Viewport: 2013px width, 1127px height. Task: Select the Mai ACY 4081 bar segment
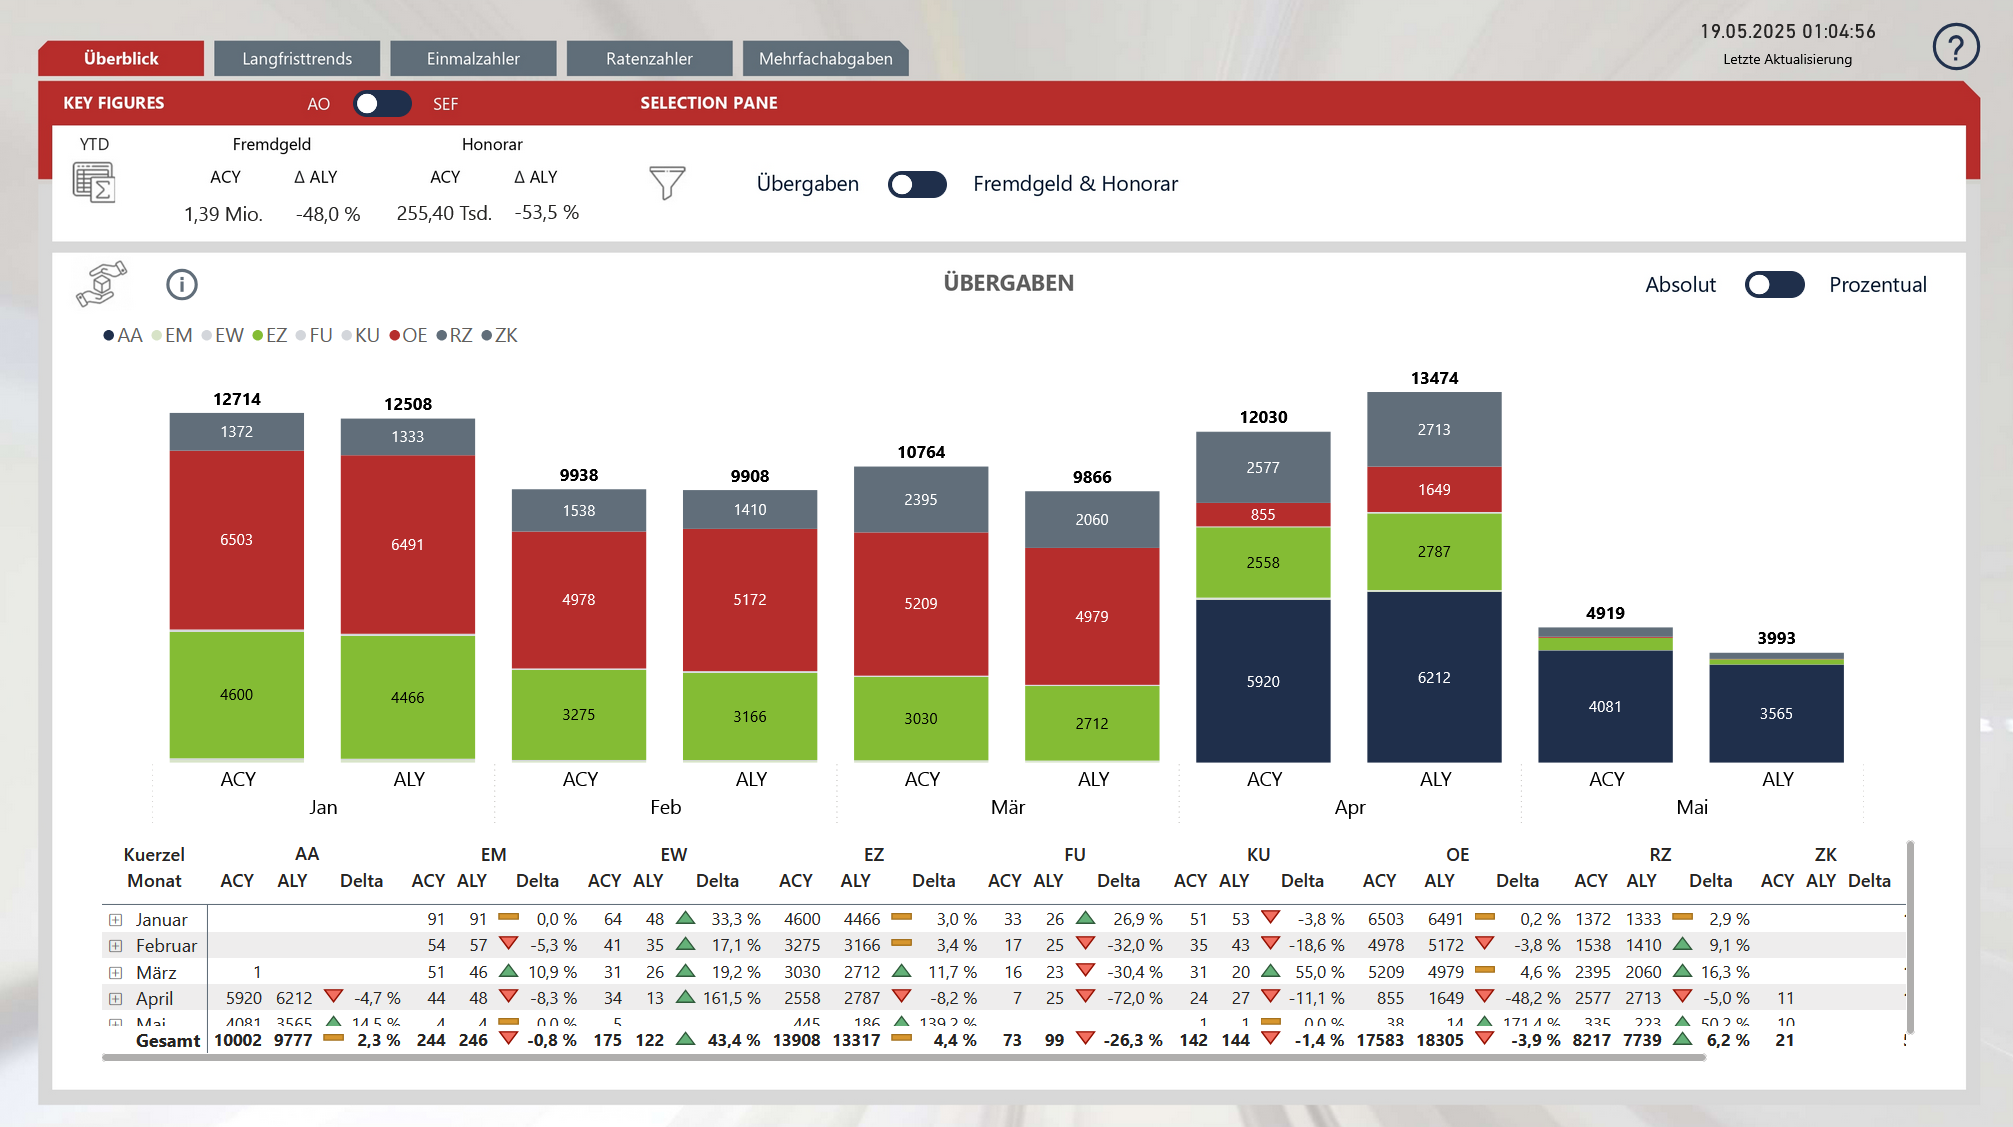pyautogui.click(x=1605, y=706)
